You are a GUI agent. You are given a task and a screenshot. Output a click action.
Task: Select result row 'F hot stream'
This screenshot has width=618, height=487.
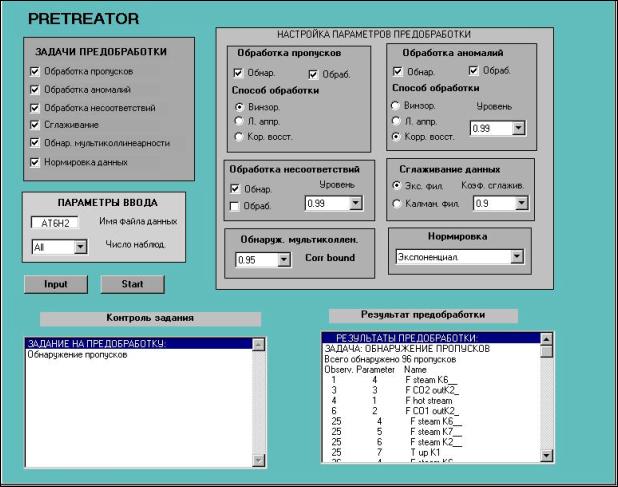[431, 400]
